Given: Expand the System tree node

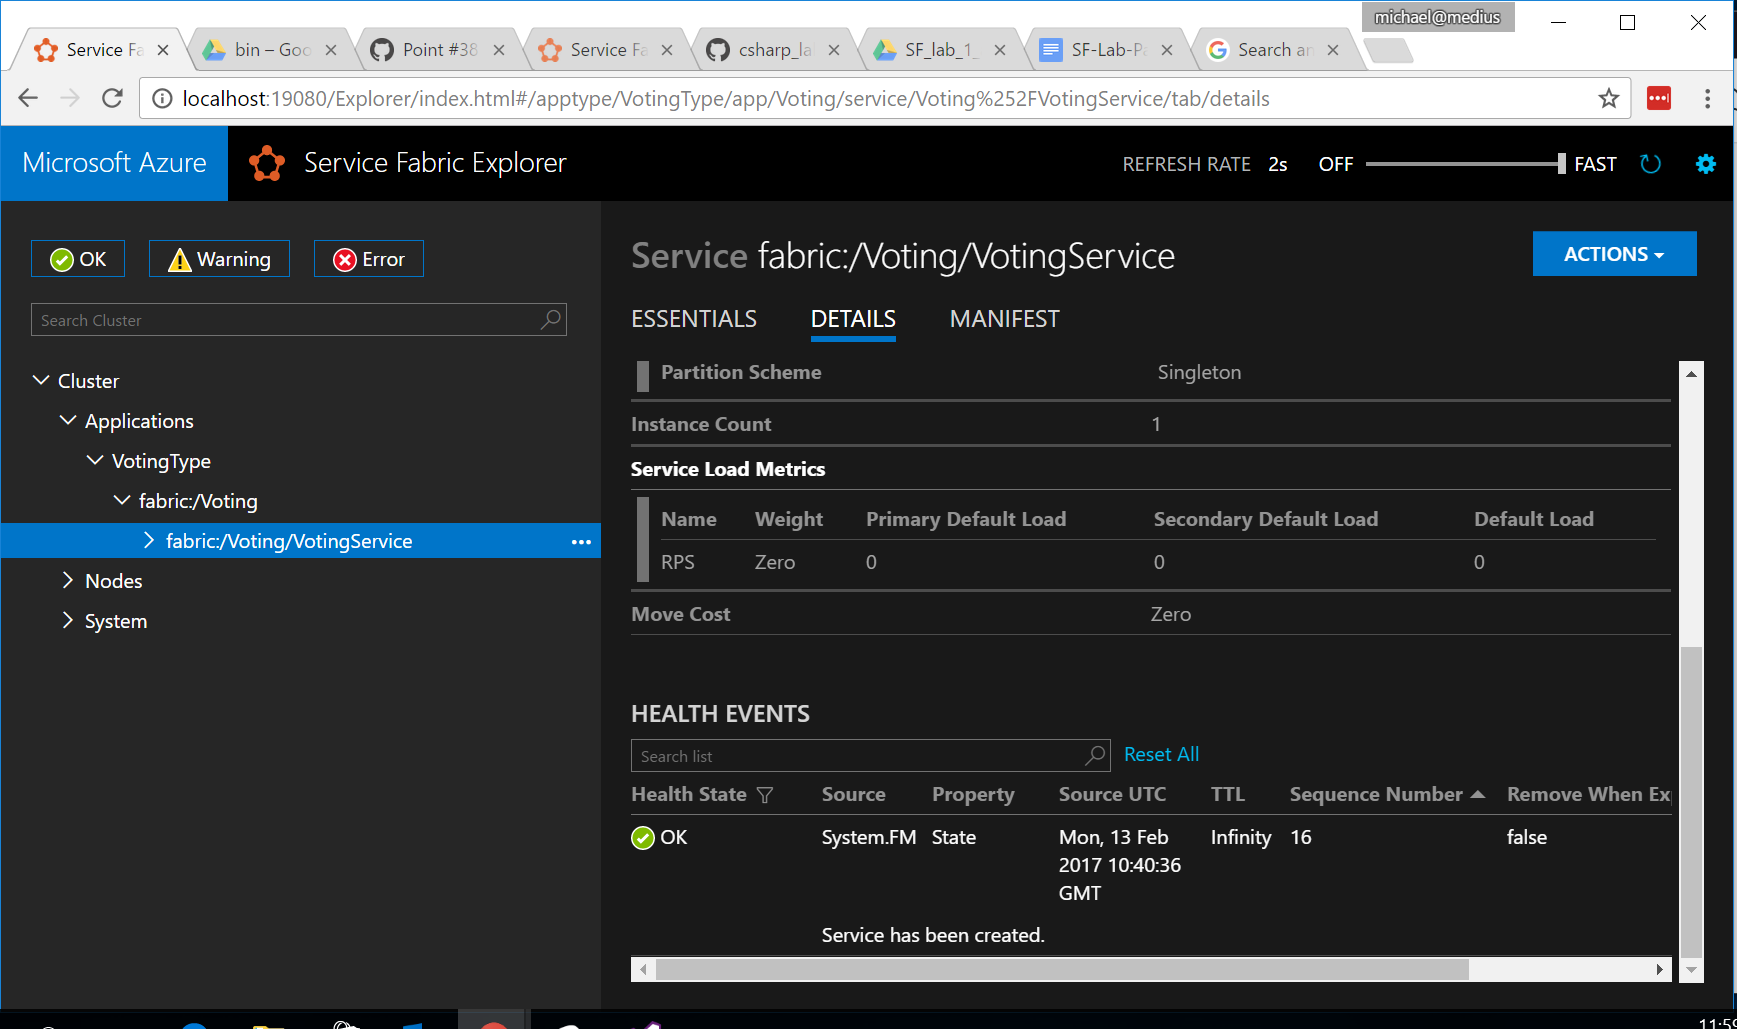Looking at the screenshot, I should pyautogui.click(x=68, y=620).
